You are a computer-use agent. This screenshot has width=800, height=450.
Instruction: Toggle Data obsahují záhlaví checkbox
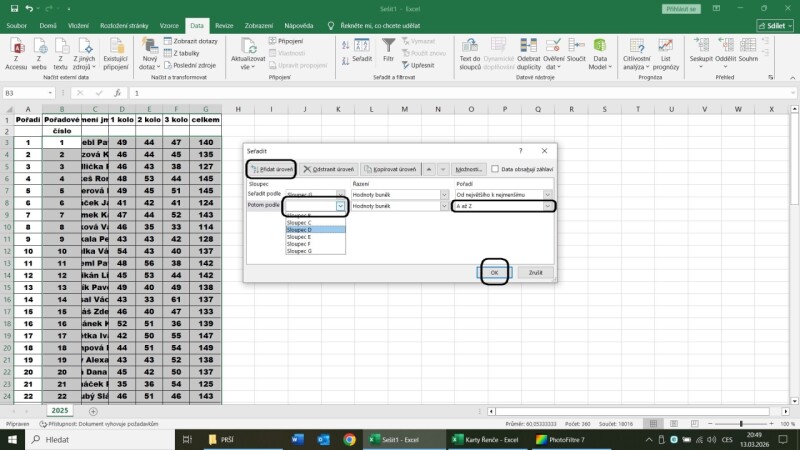495,169
